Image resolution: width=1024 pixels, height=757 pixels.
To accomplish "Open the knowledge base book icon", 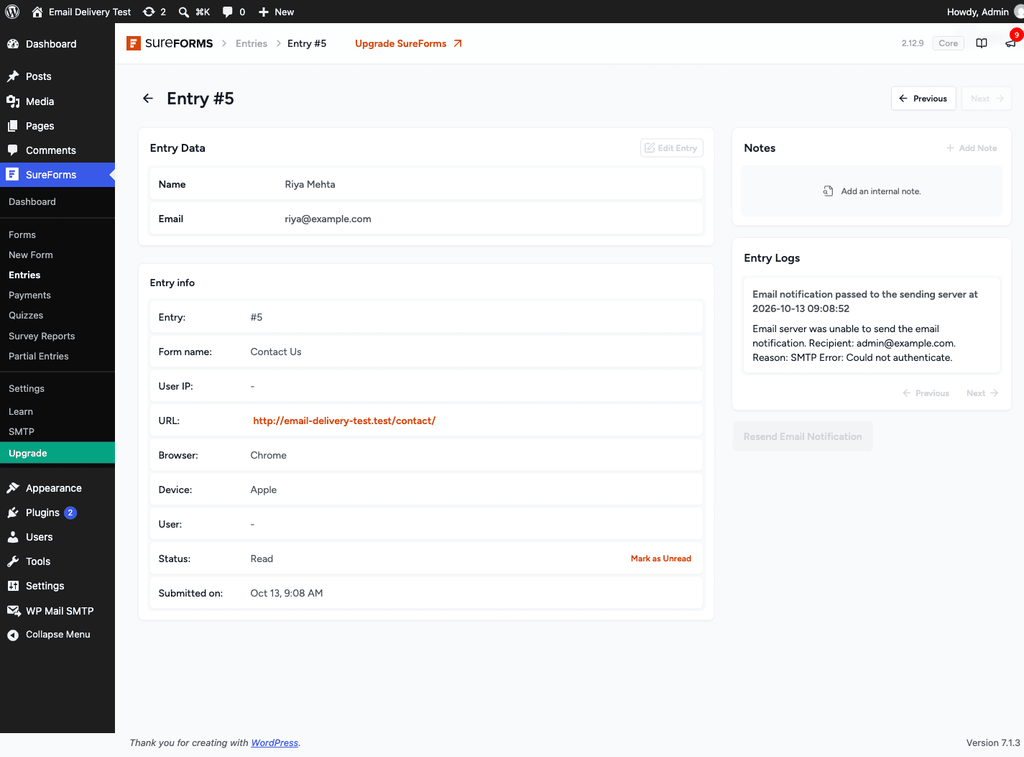I will [981, 43].
